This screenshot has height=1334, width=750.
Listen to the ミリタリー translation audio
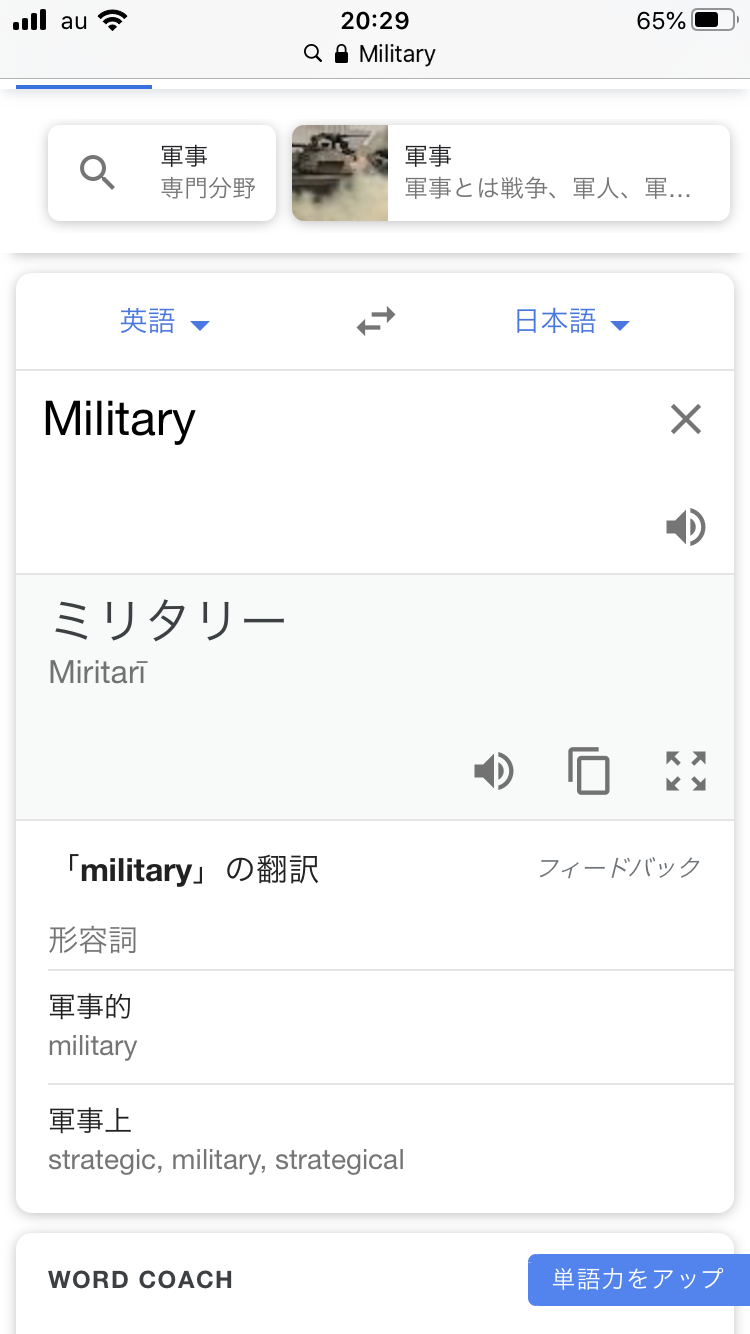pyautogui.click(x=494, y=771)
